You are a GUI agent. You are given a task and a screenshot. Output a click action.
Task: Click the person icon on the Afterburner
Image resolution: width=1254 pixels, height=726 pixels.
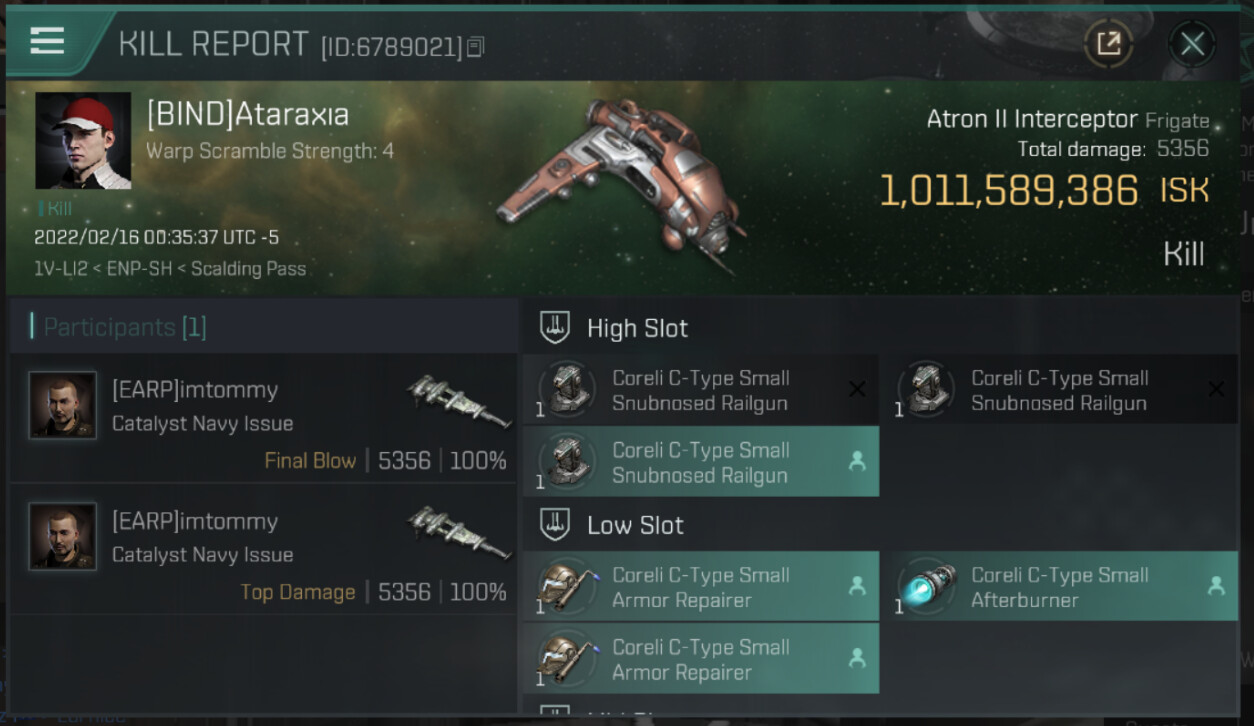point(1216,587)
